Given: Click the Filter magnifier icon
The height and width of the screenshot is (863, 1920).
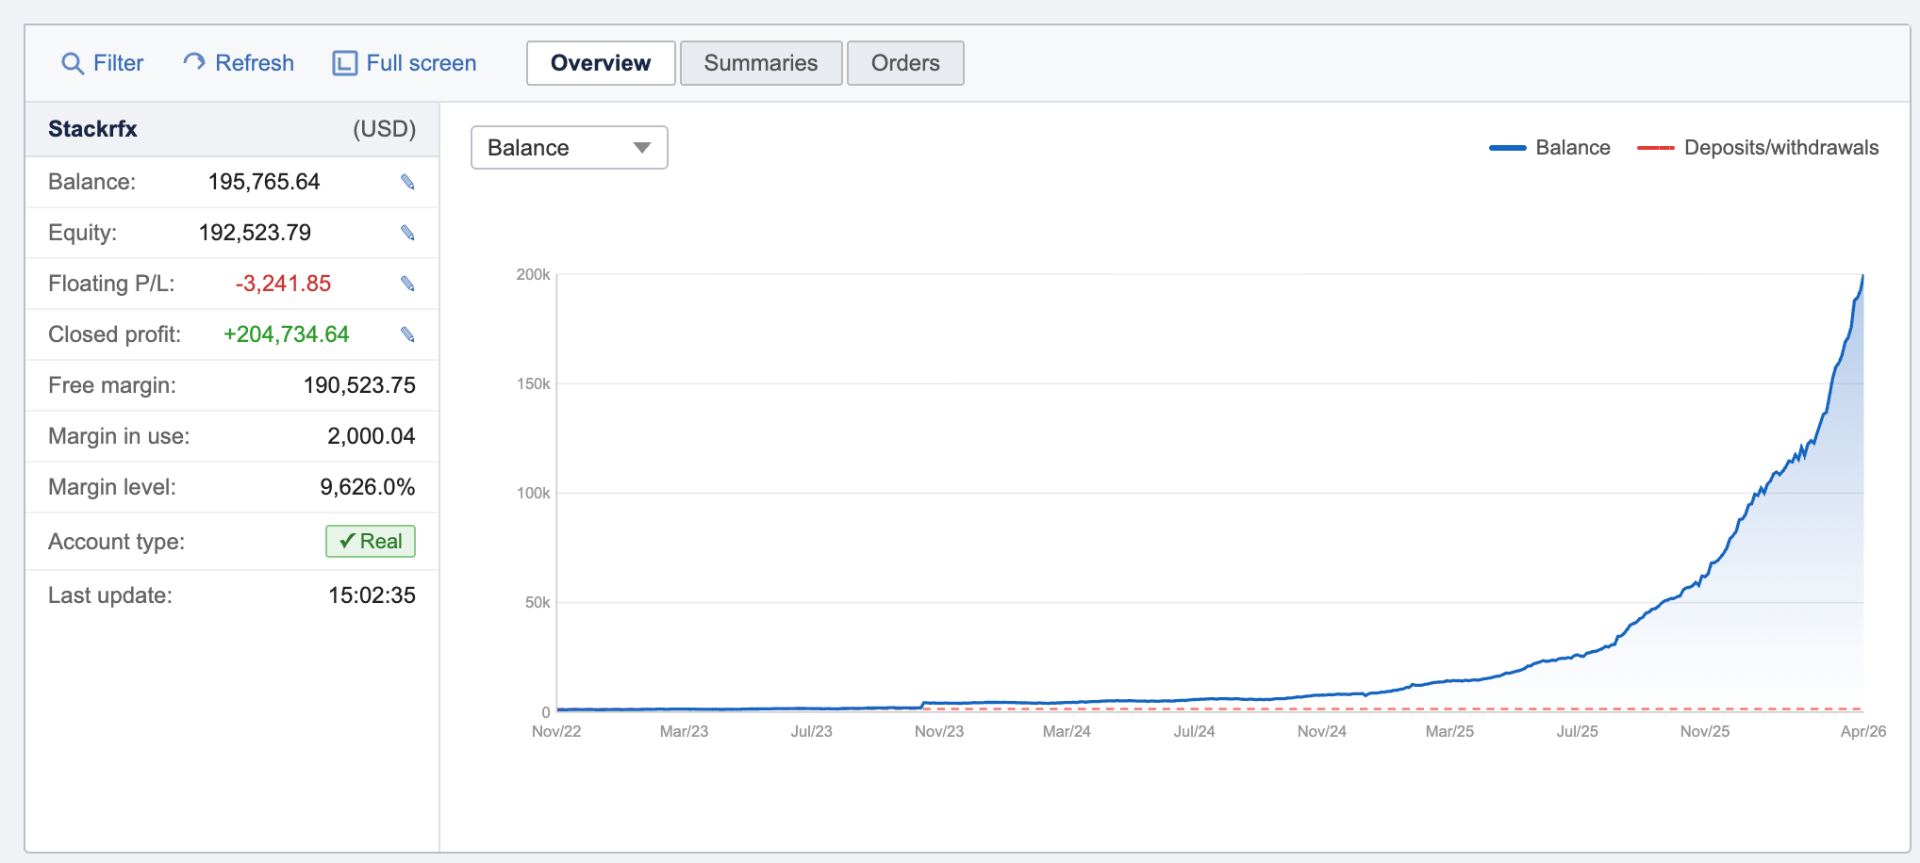Looking at the screenshot, I should (x=72, y=63).
